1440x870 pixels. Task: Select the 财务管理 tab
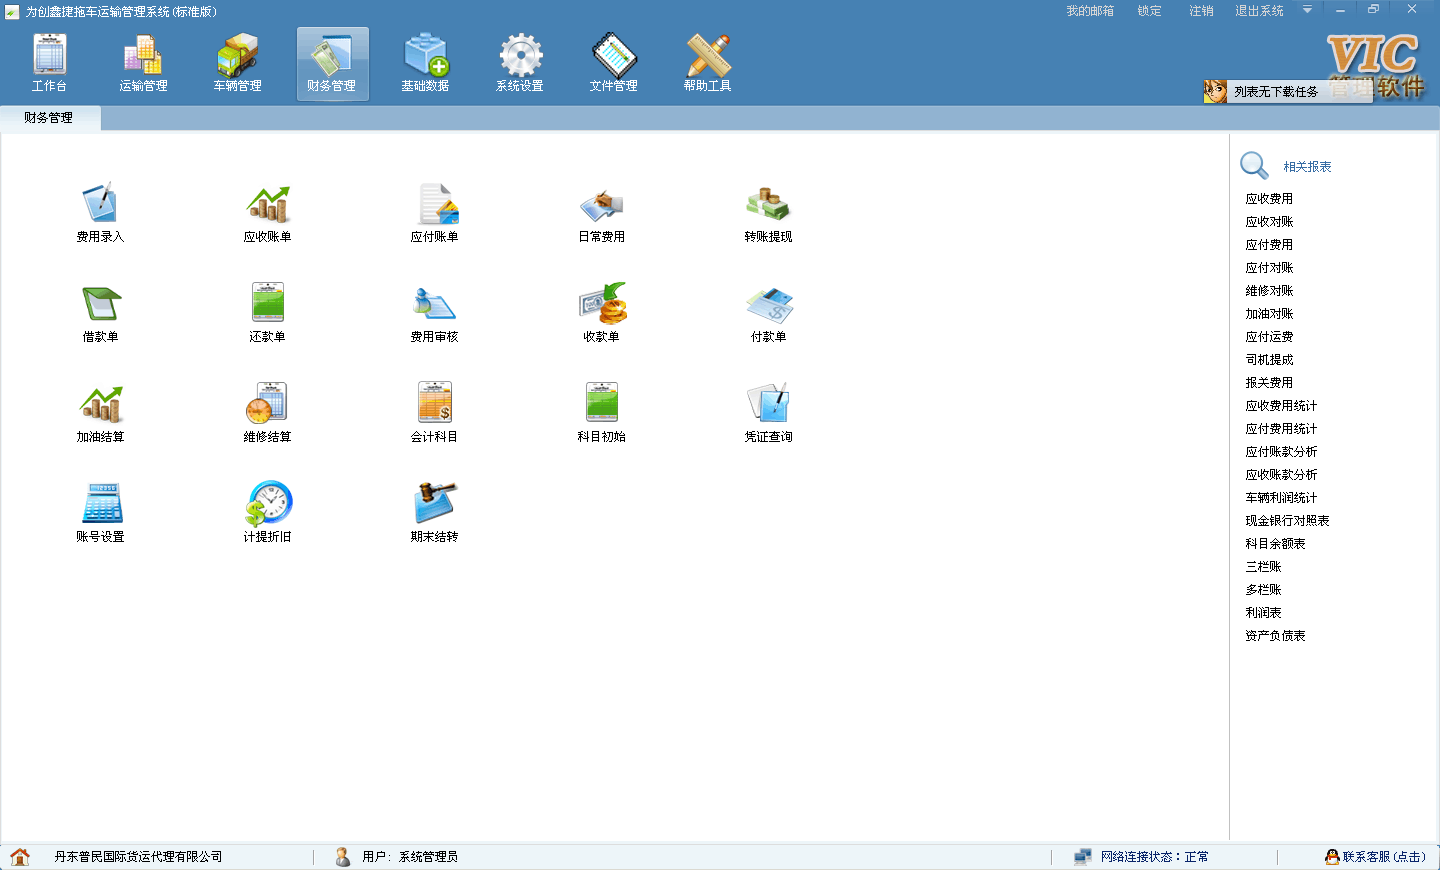pyautogui.click(x=48, y=118)
